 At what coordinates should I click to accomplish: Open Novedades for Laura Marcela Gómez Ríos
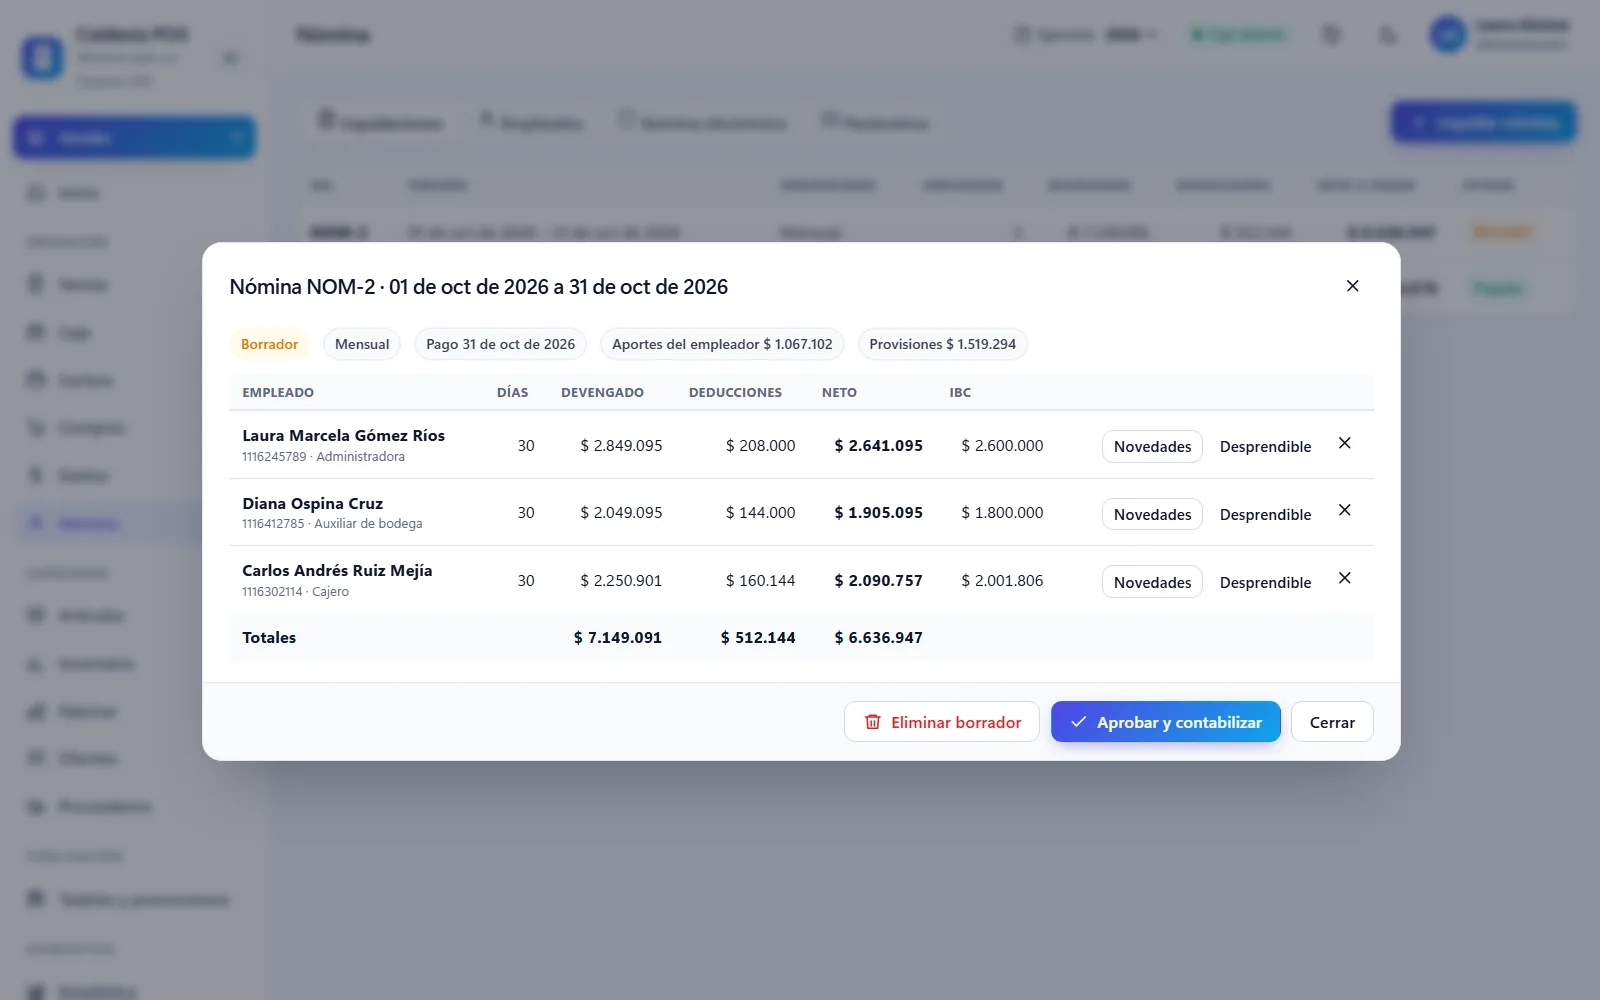[x=1152, y=446]
